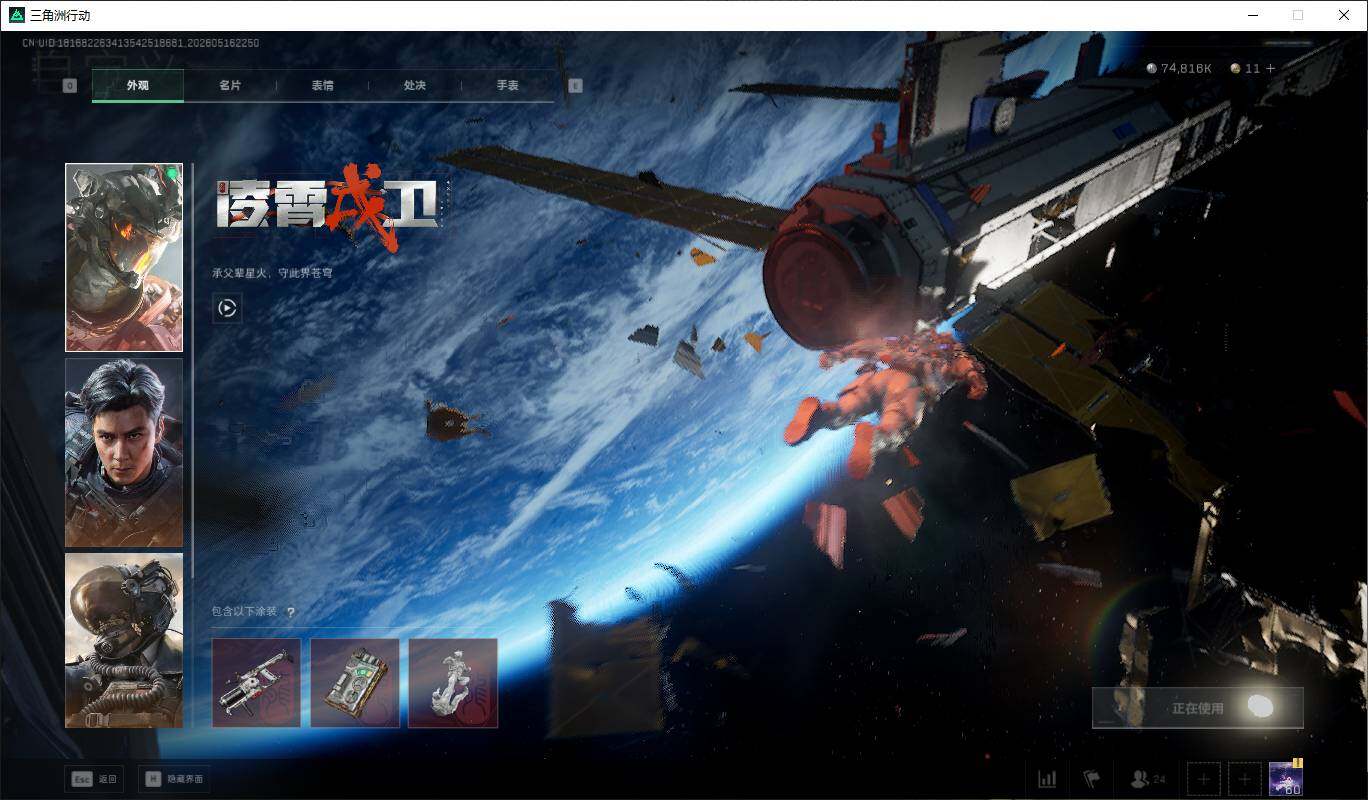Click the Q previous-tab key hint

pyautogui.click(x=70, y=86)
